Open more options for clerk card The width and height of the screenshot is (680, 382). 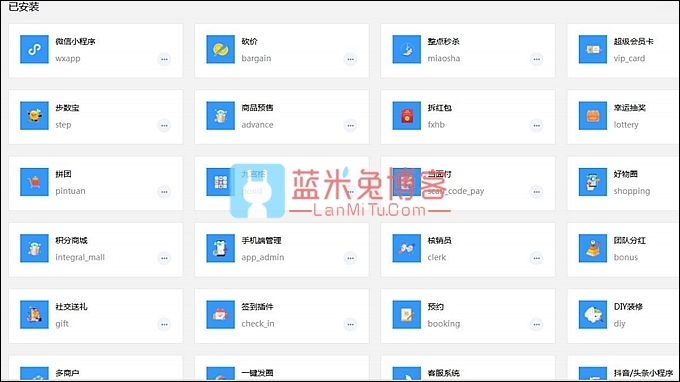coord(536,258)
